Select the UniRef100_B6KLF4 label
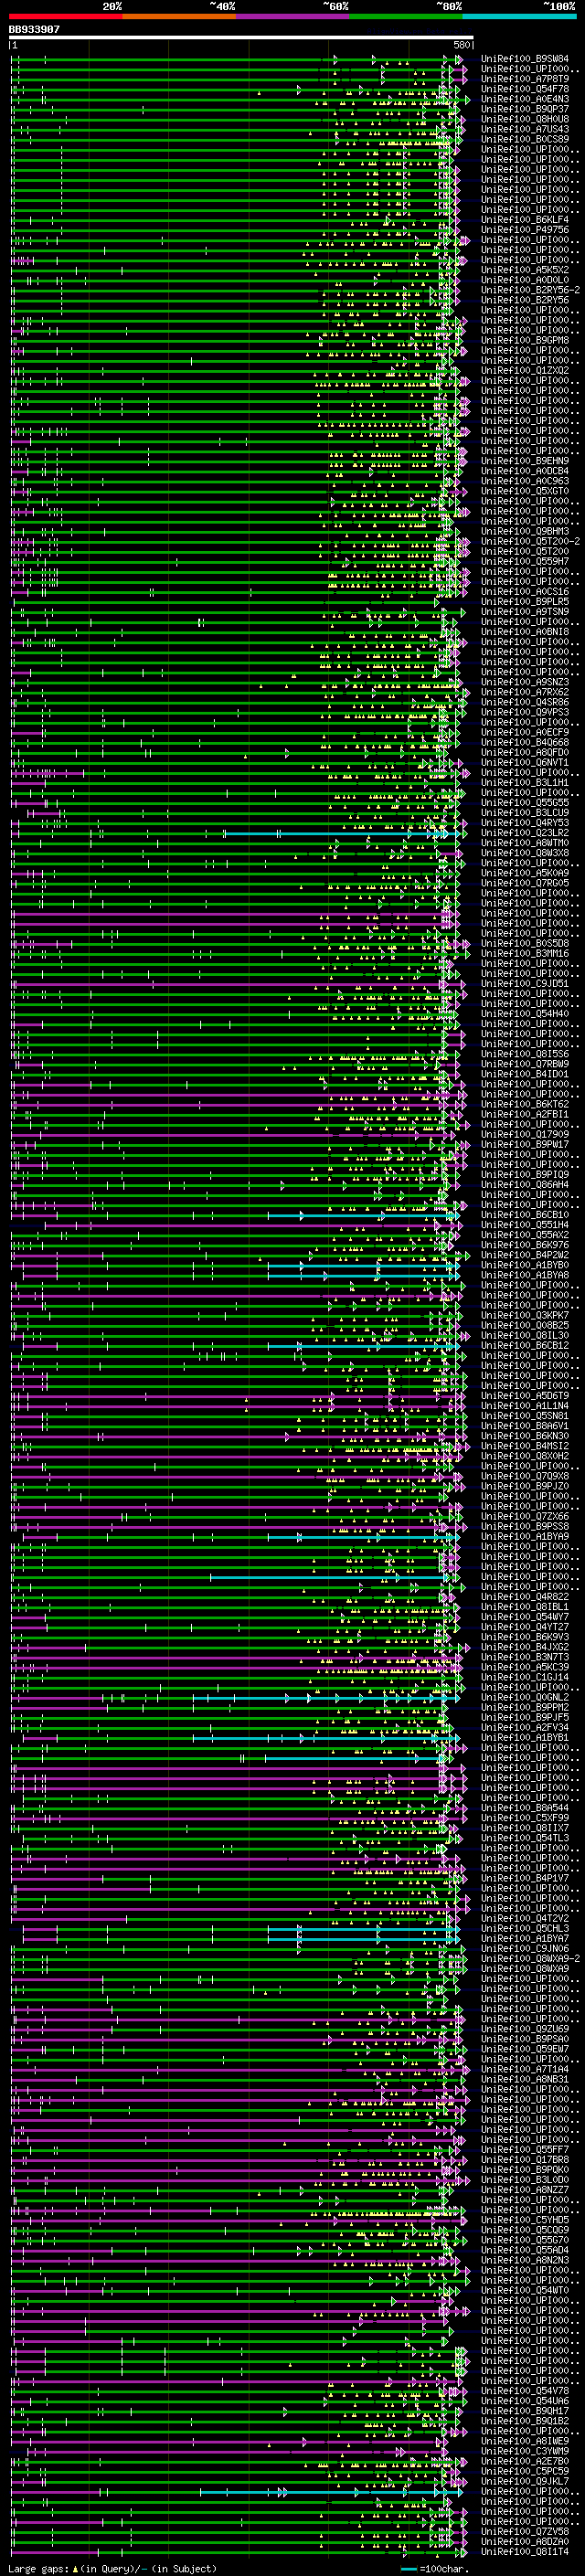The width and height of the screenshot is (585, 2576). (x=525, y=220)
